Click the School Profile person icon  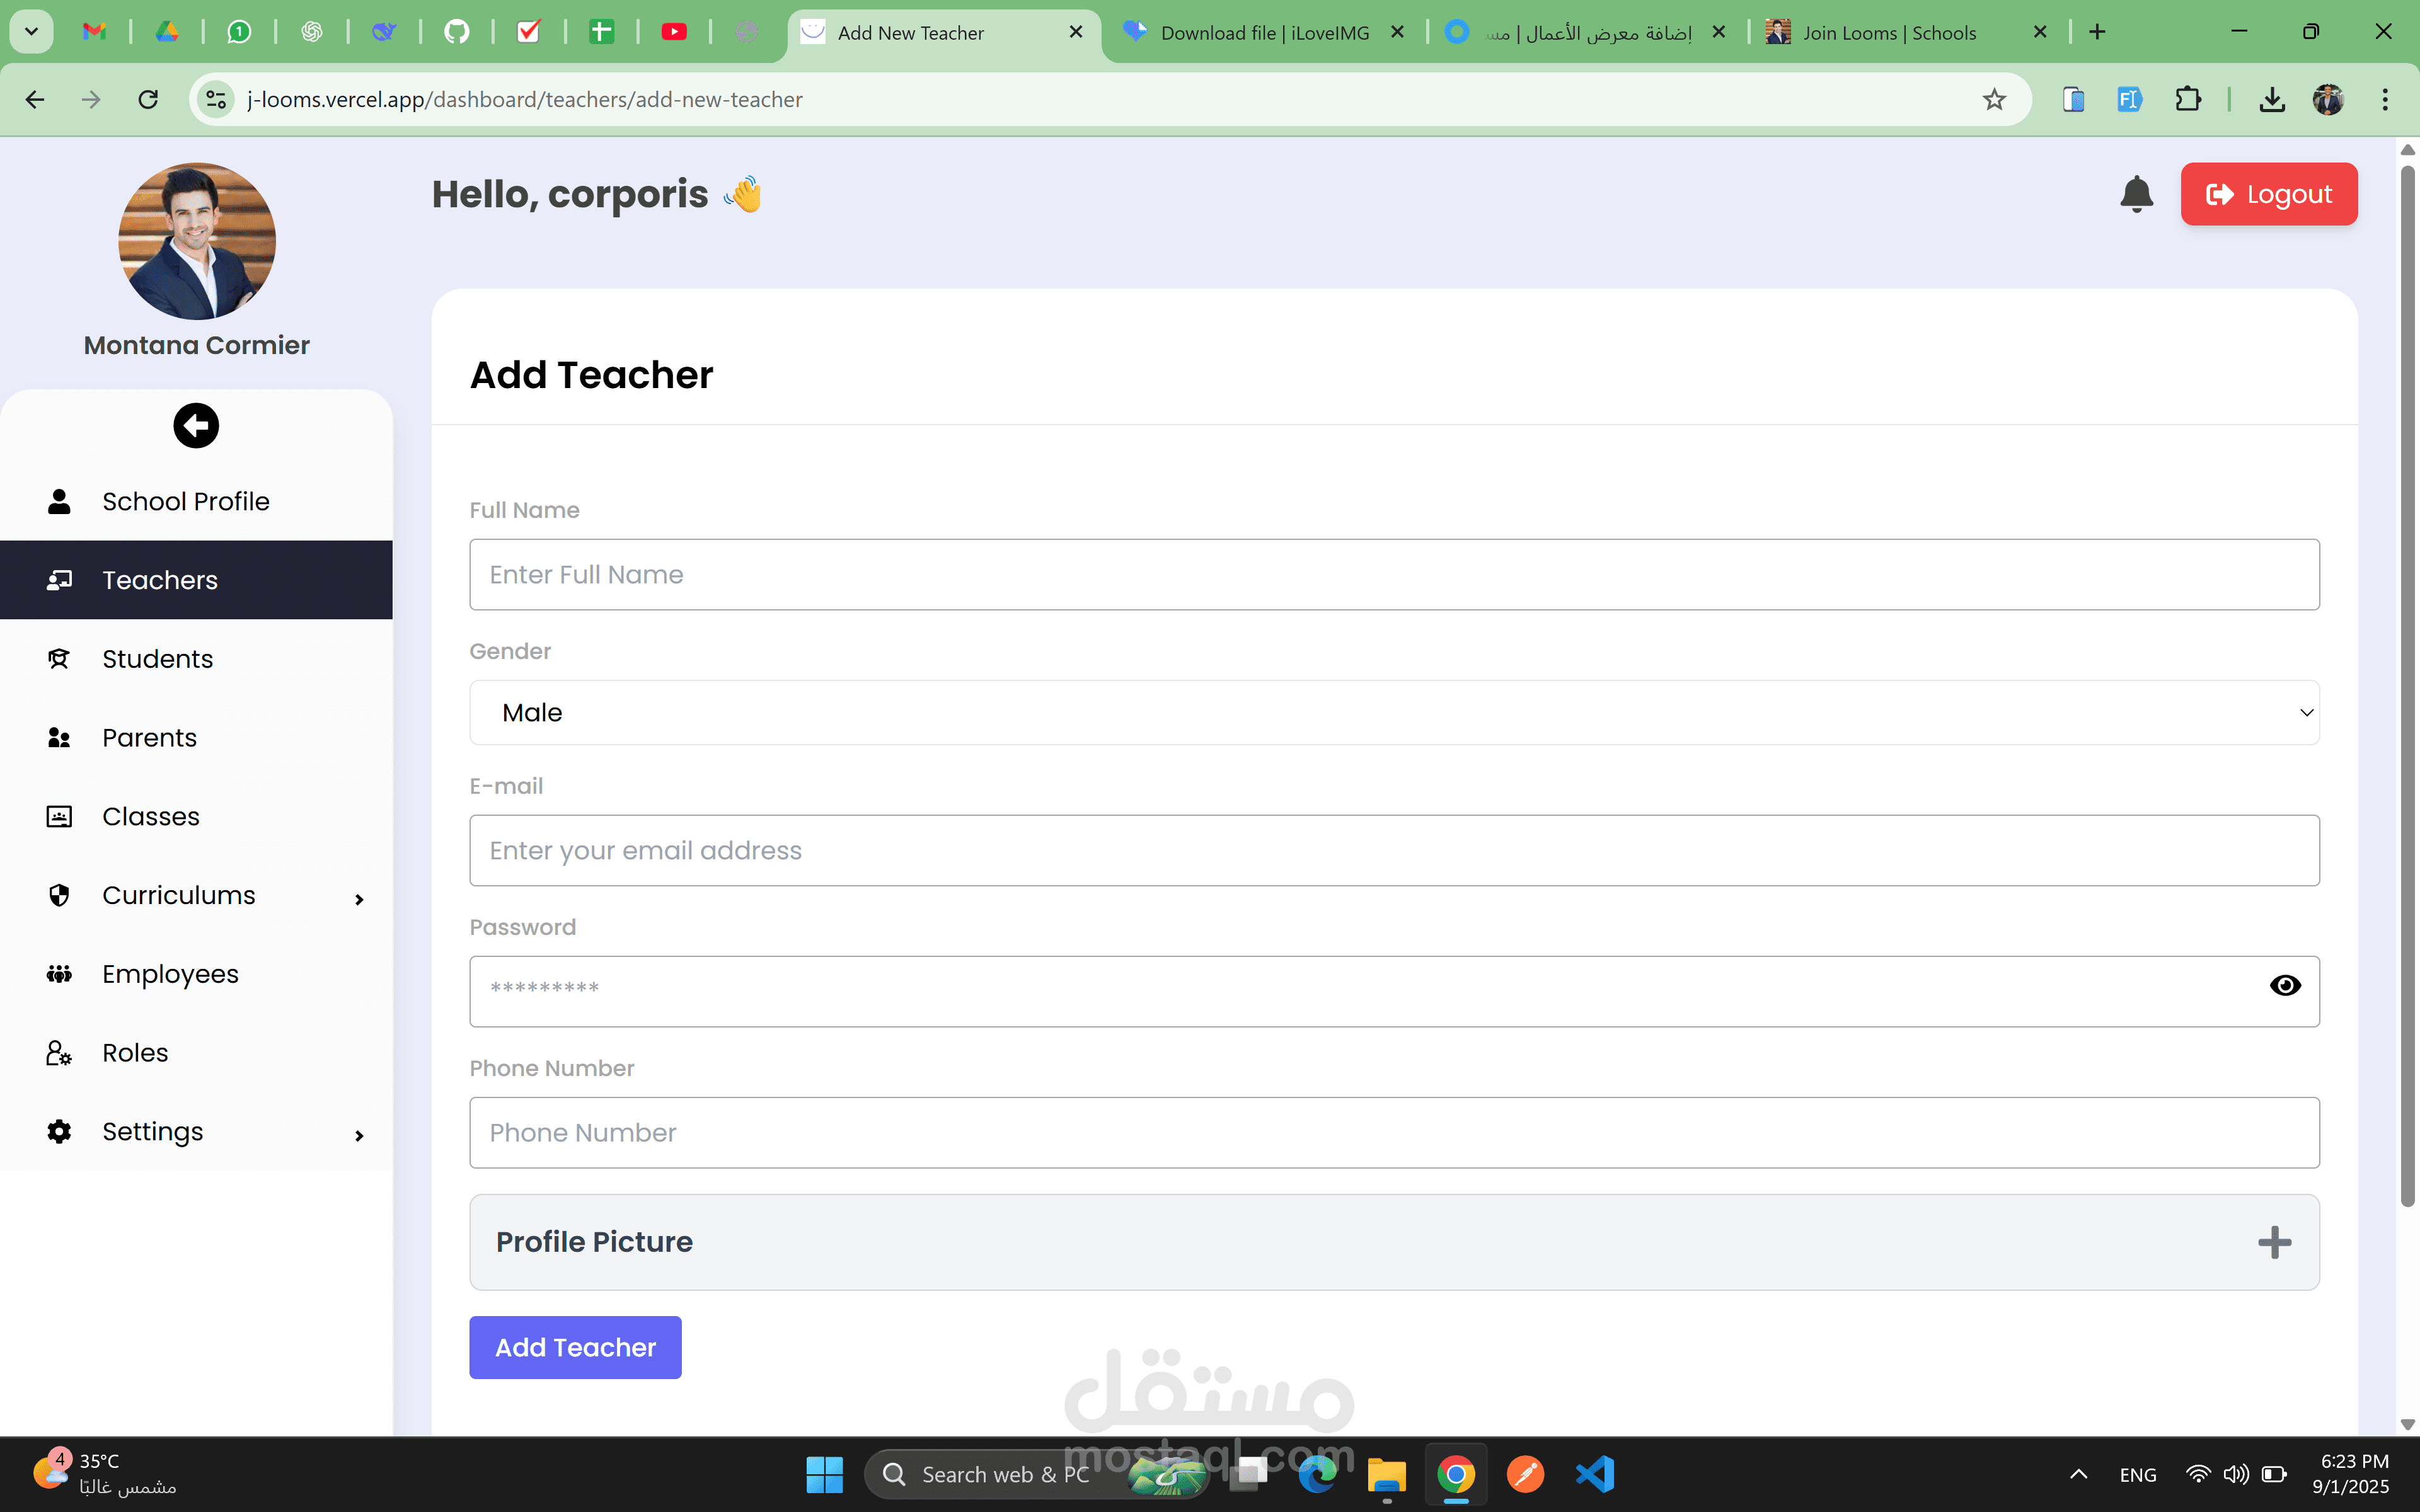click(59, 501)
